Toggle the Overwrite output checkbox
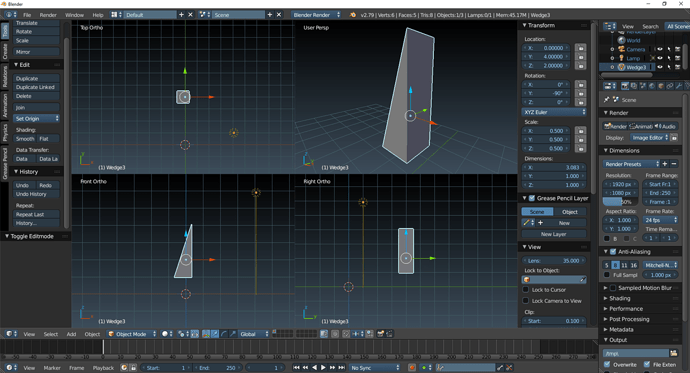The image size is (690, 373). [607, 364]
